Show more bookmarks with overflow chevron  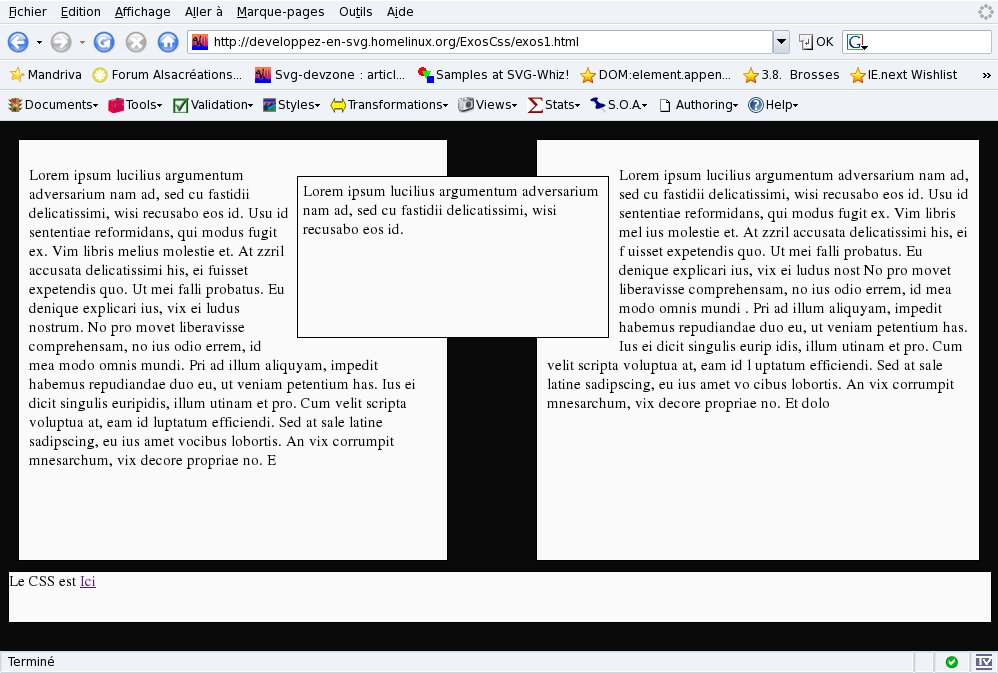[987, 75]
